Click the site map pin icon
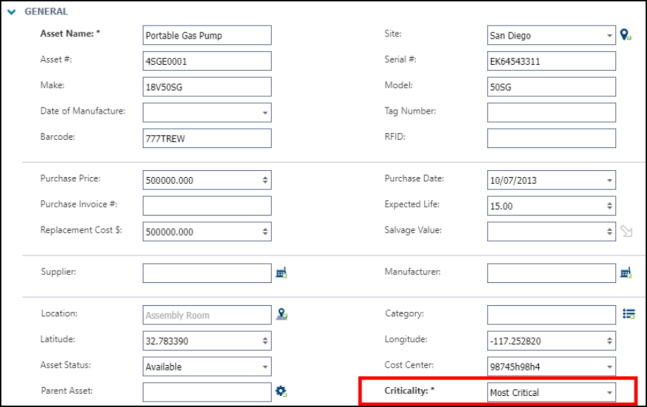The height and width of the screenshot is (407, 647). pyautogui.click(x=626, y=35)
